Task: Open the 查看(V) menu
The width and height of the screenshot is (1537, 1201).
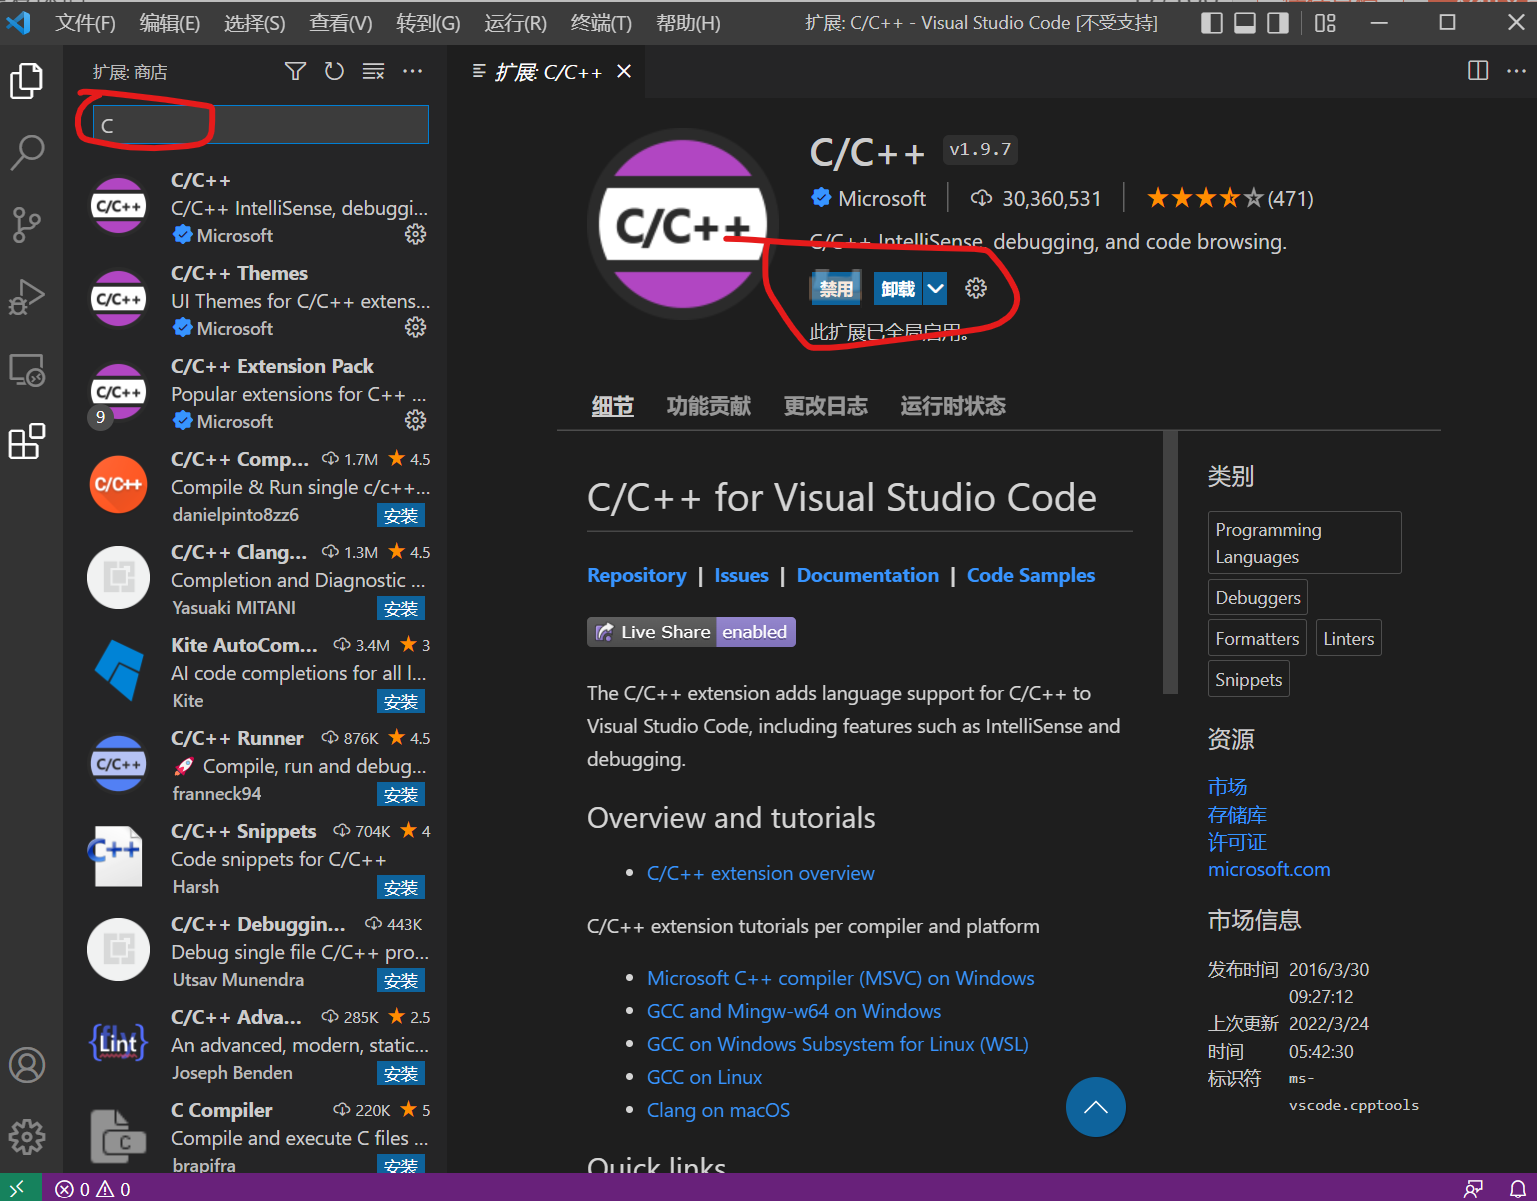Action: coord(341,23)
